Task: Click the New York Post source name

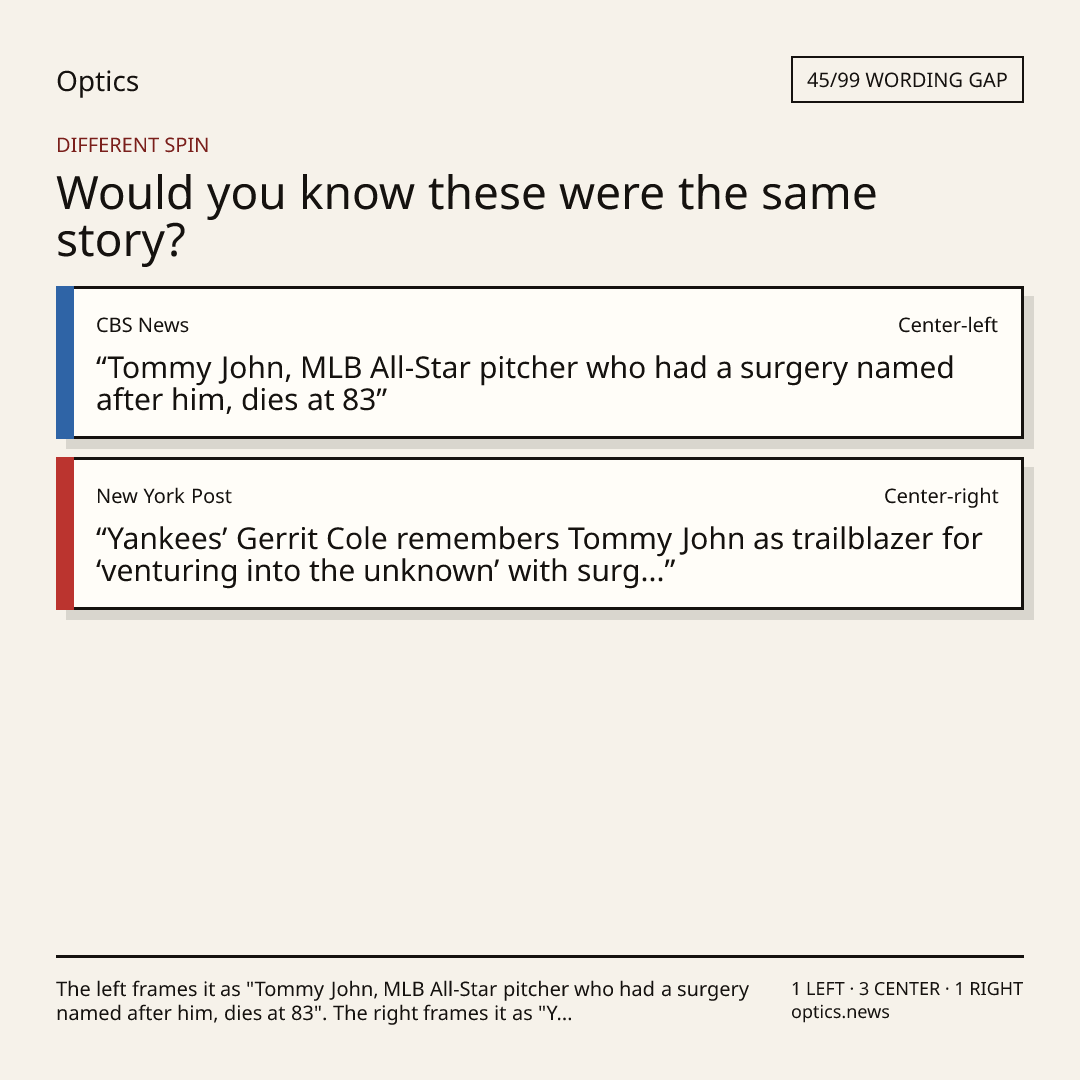Action: [x=164, y=496]
